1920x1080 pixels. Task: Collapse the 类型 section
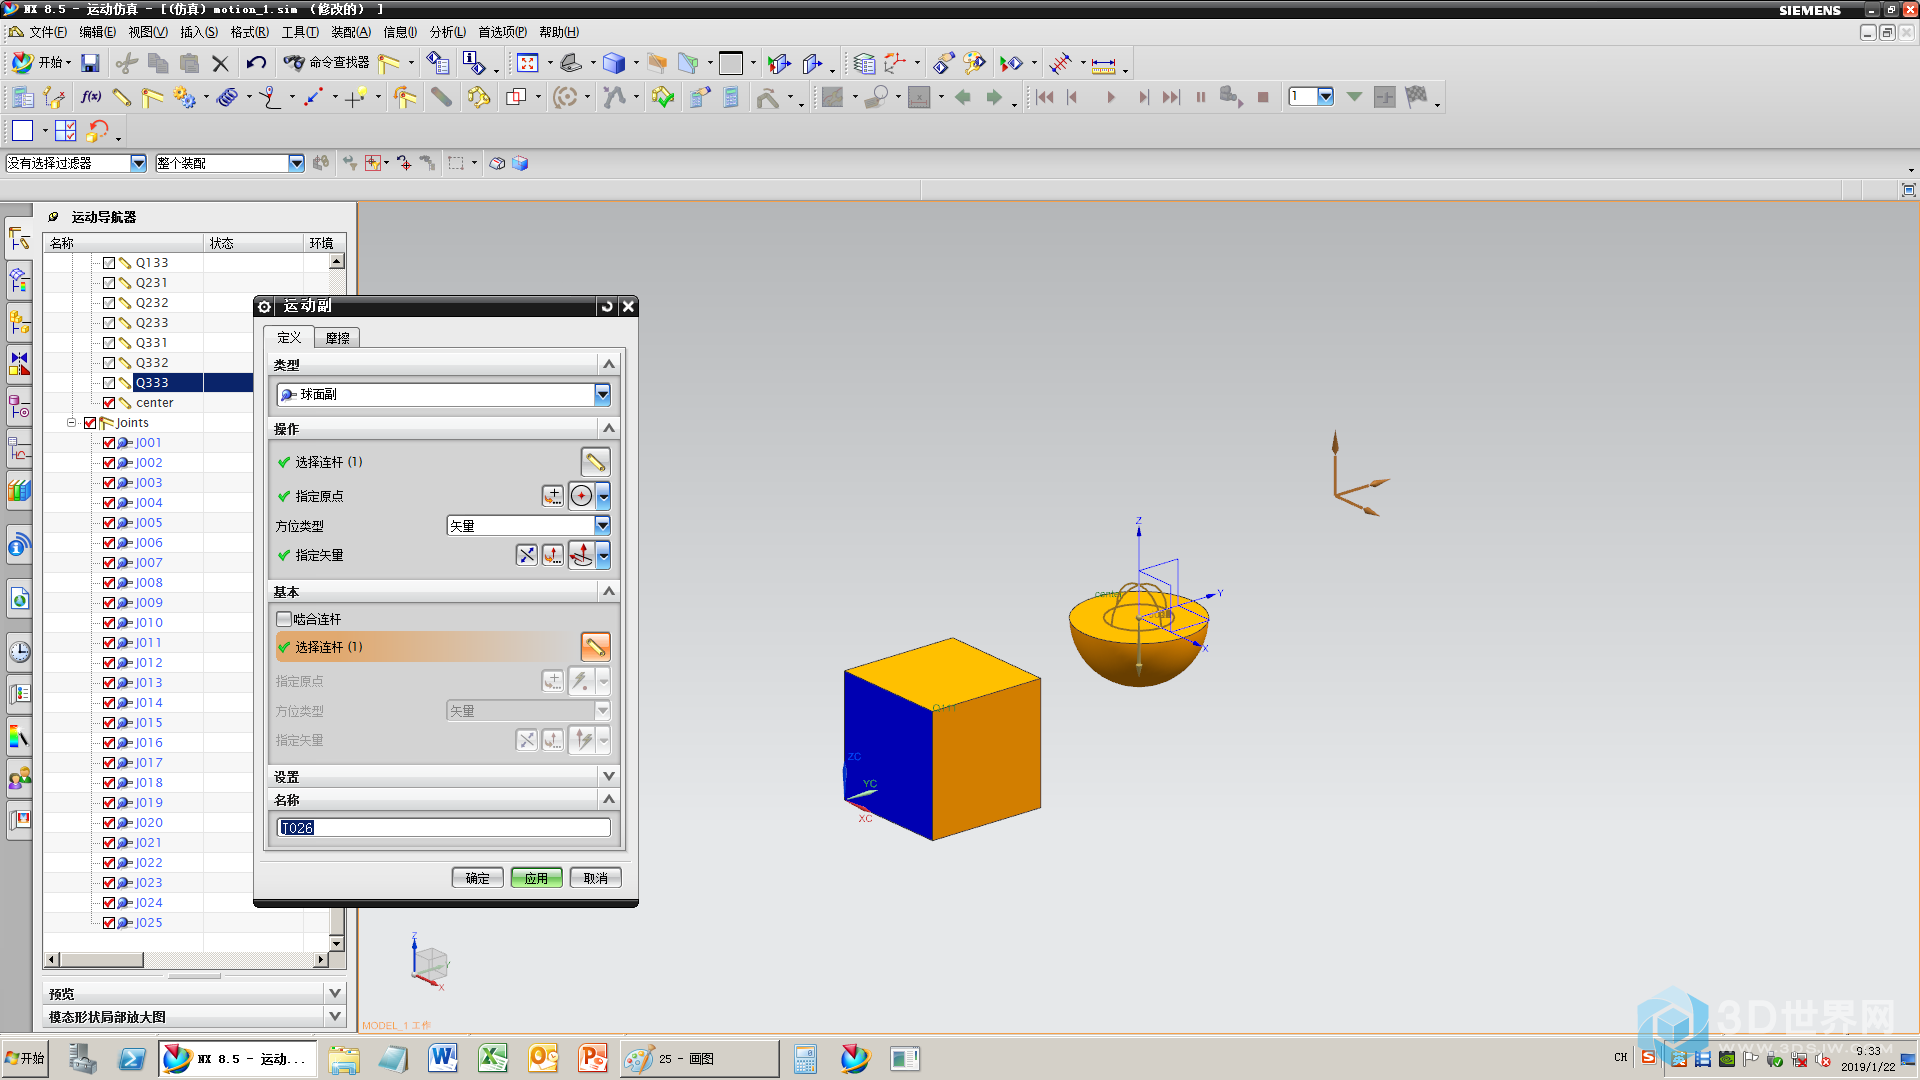click(x=608, y=365)
